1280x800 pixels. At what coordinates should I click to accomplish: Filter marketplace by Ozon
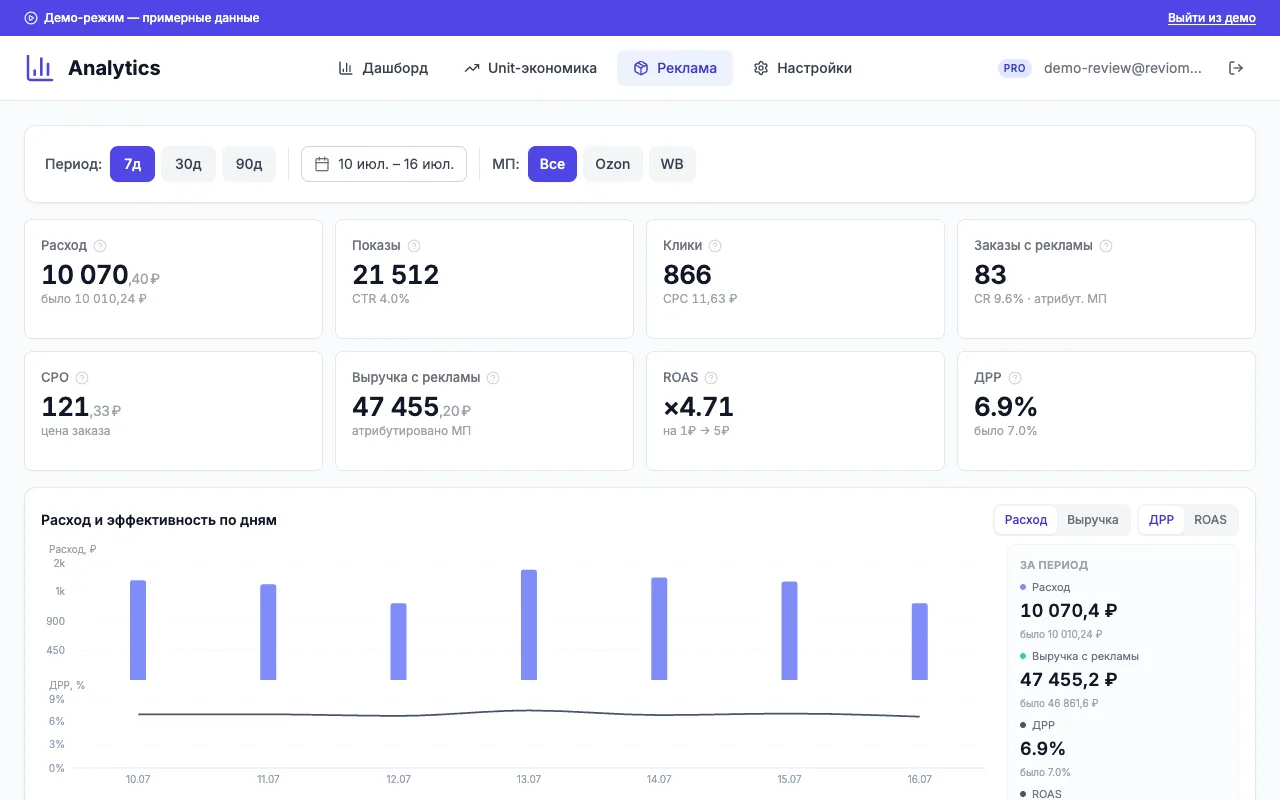pyautogui.click(x=613, y=164)
